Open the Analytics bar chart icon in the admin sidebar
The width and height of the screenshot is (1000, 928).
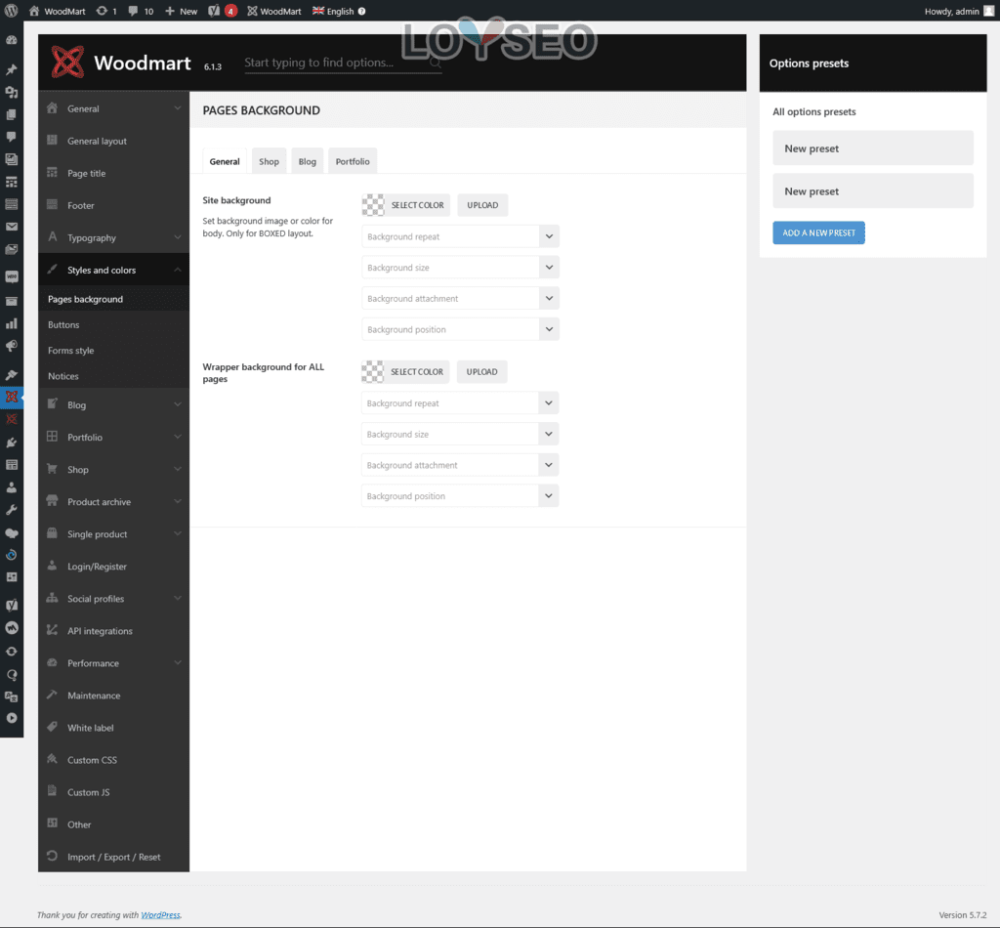[x=11, y=323]
